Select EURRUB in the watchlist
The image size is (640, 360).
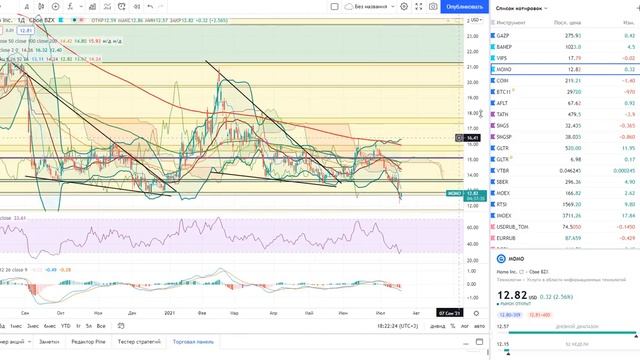[x=565, y=238]
